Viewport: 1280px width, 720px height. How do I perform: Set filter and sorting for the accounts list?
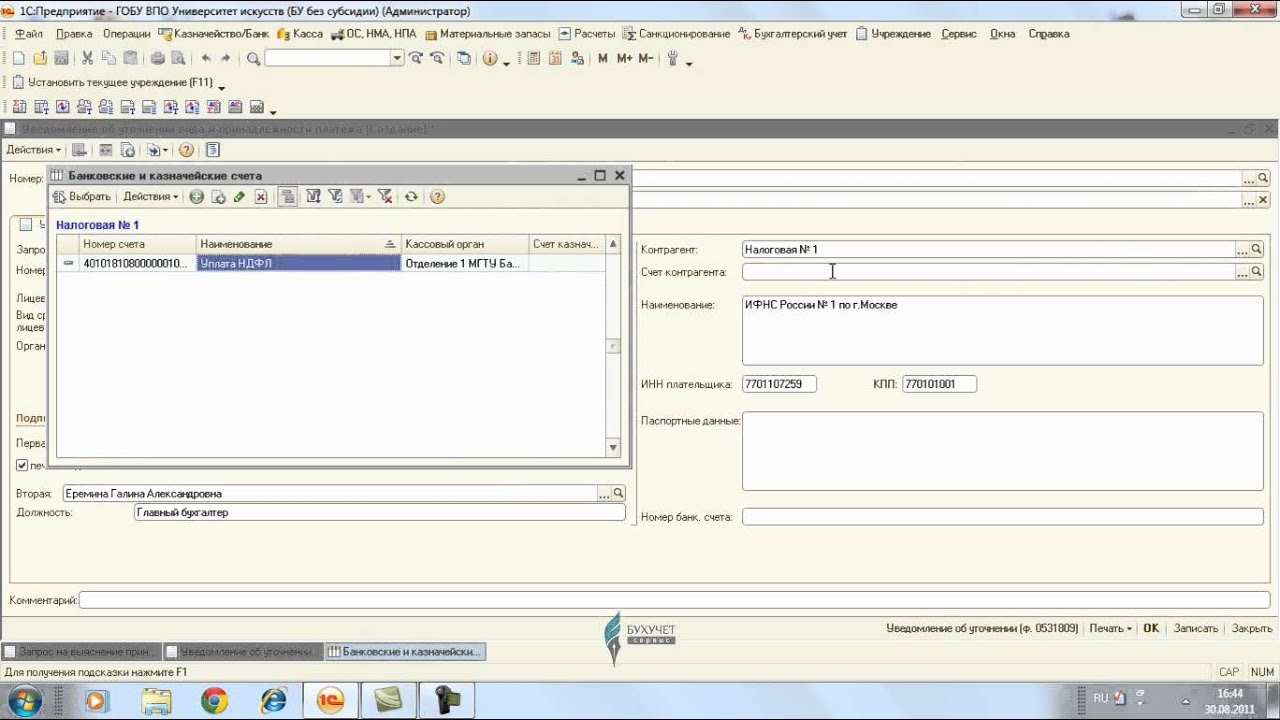[x=313, y=197]
